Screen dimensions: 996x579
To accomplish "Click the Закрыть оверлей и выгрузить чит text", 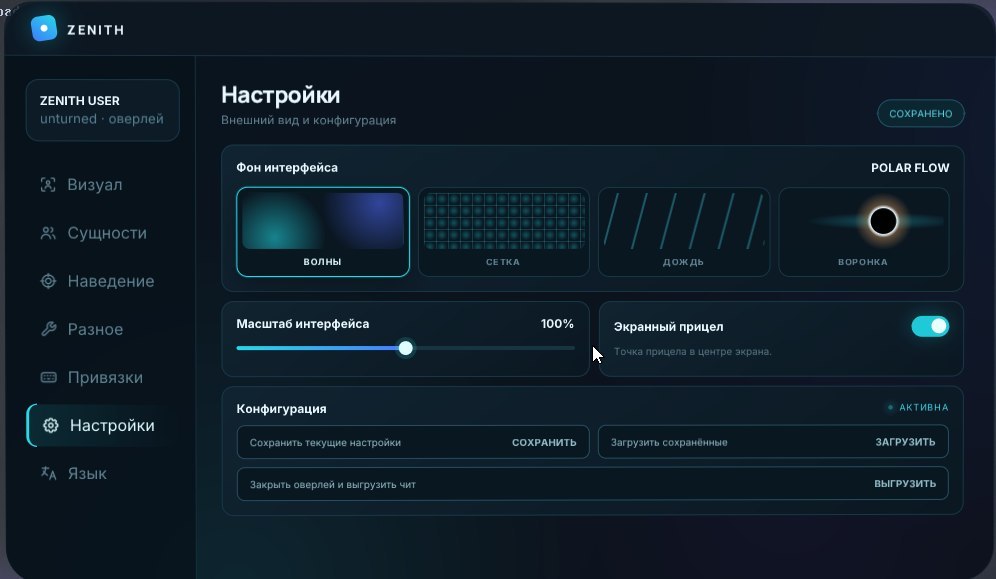I will [332, 484].
